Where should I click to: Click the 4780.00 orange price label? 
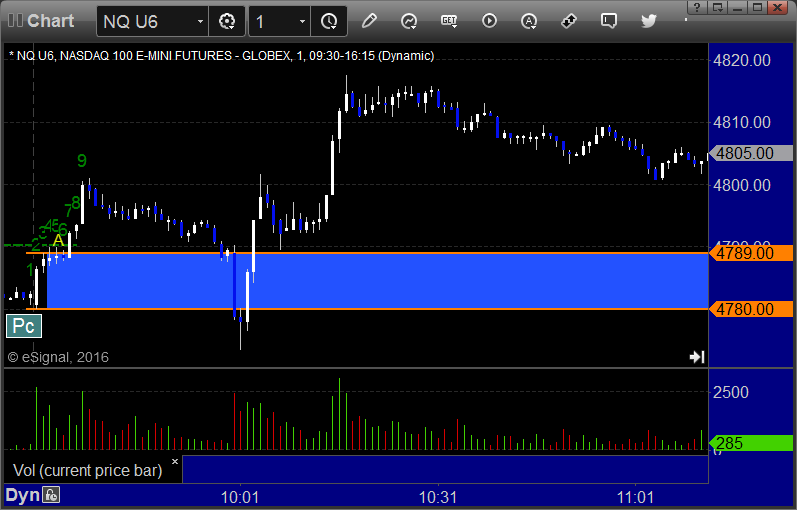click(x=751, y=309)
